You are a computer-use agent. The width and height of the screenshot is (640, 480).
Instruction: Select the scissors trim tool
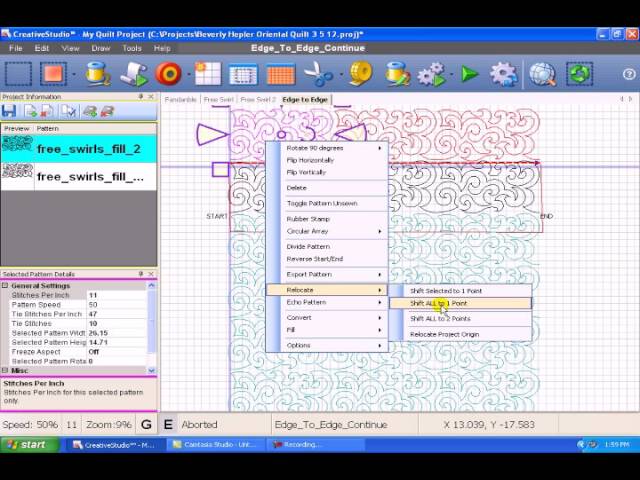[318, 74]
